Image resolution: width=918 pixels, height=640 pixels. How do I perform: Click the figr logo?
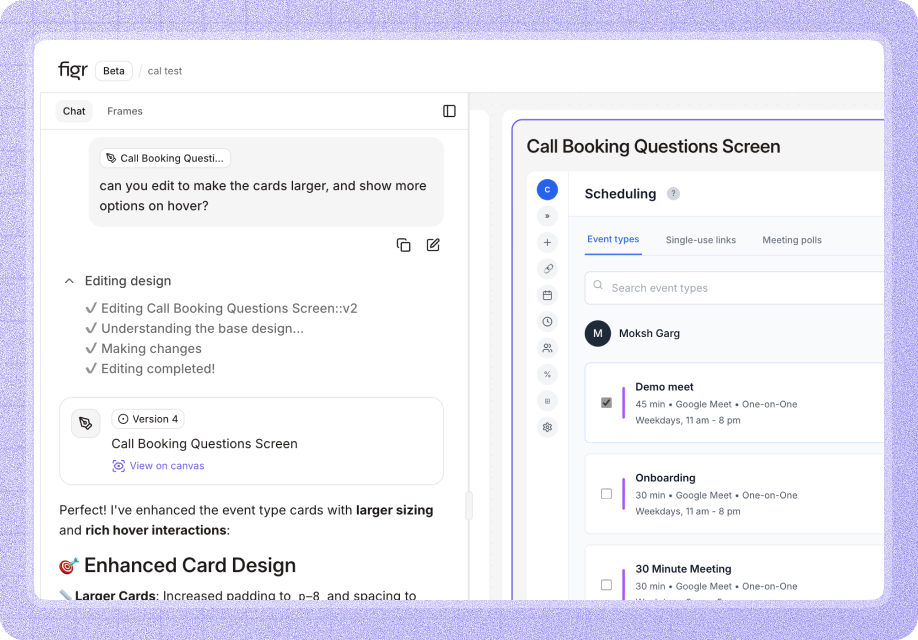(x=73, y=70)
